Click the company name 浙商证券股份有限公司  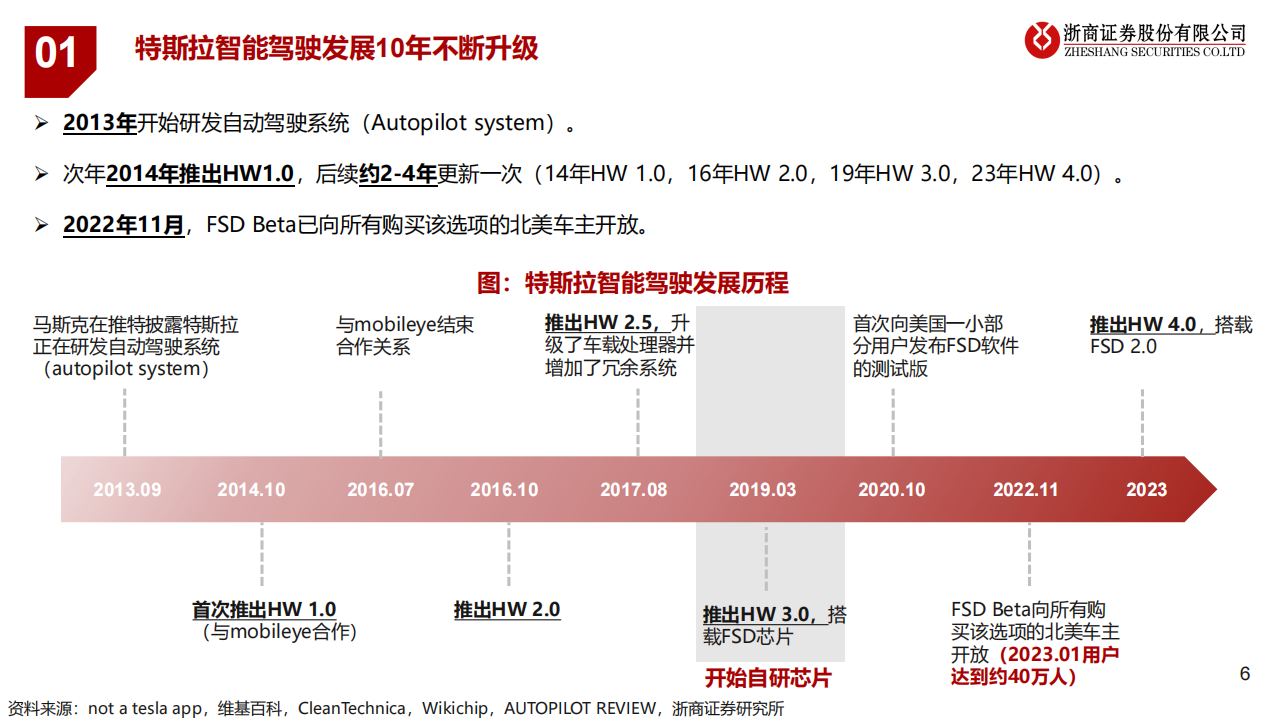(1156, 33)
